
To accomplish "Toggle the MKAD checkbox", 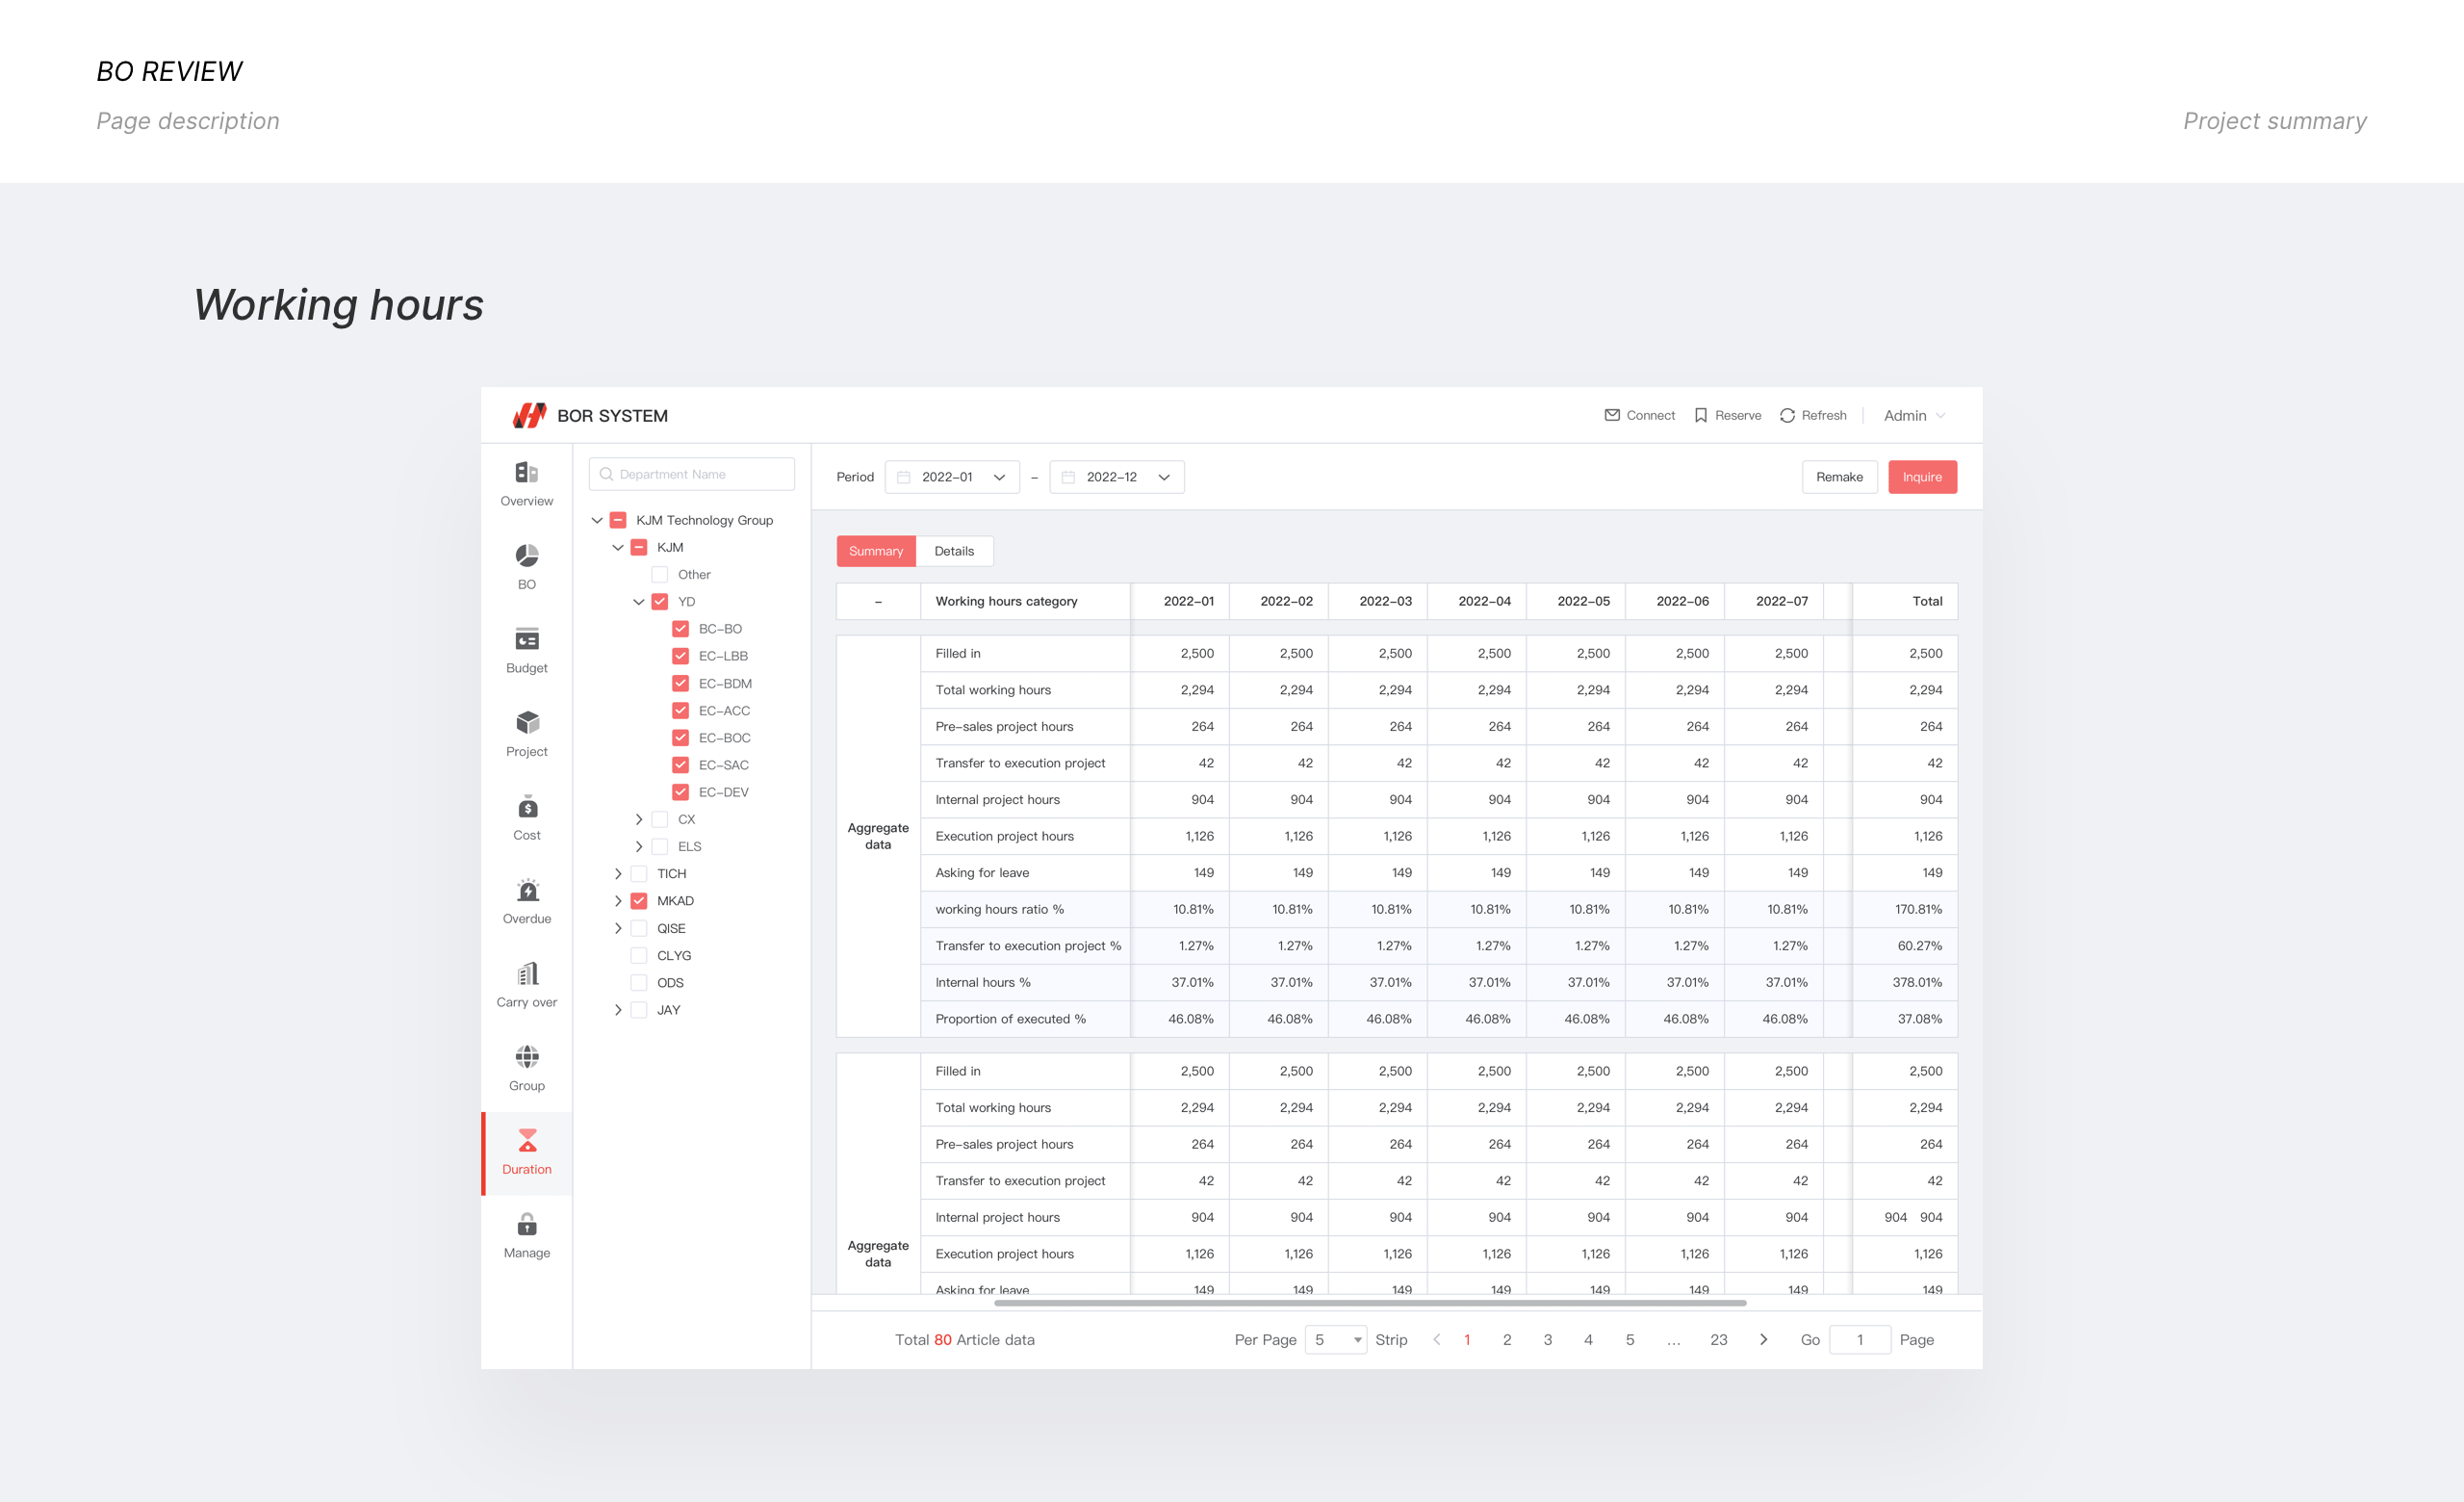I will (639, 901).
